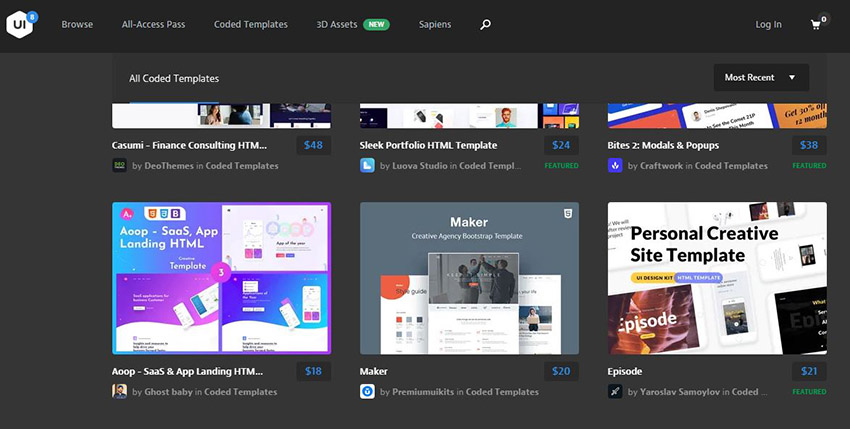Click the Yaroslav Samoylov author avatar
The width and height of the screenshot is (850, 429).
coord(615,392)
